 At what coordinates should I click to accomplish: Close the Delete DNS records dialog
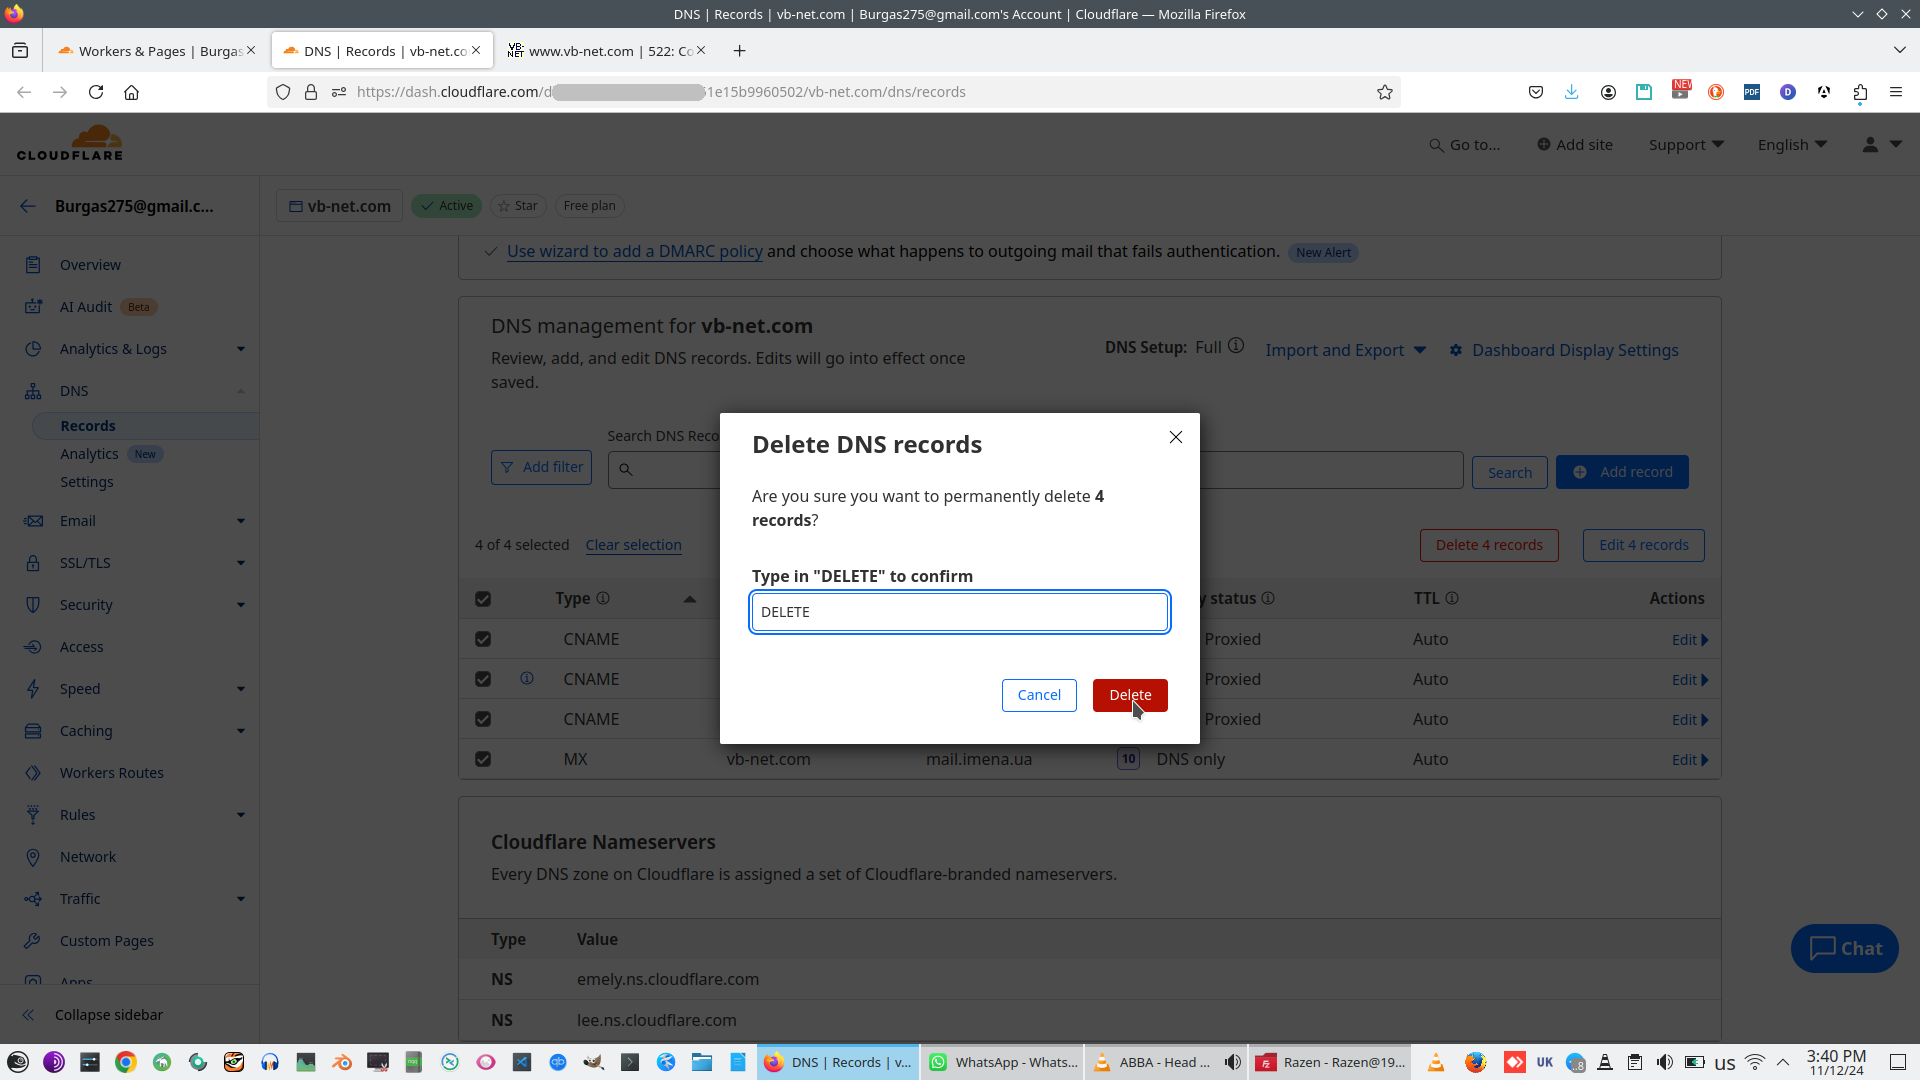pyautogui.click(x=1176, y=437)
